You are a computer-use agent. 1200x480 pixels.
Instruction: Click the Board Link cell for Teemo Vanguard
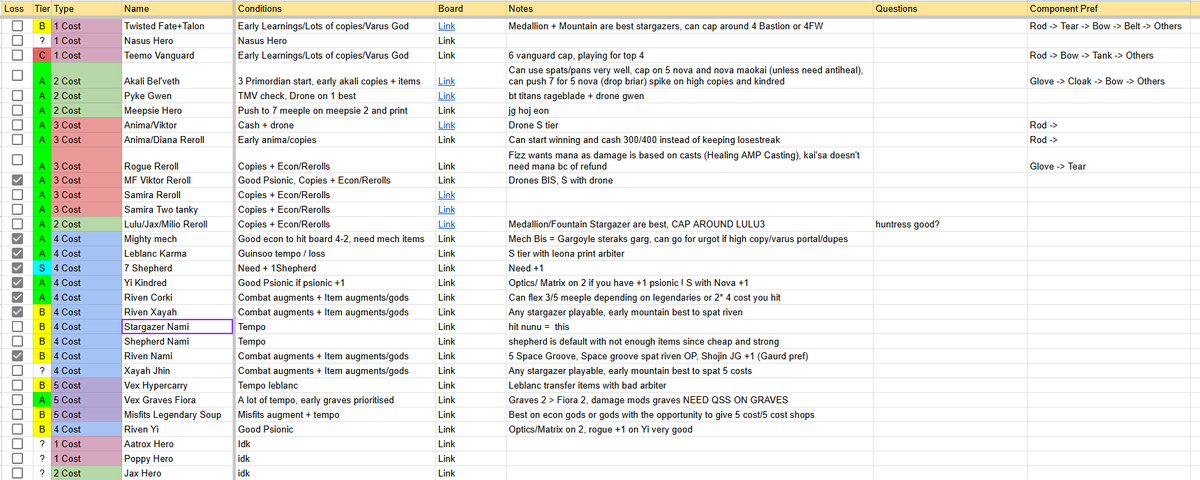coord(470,55)
